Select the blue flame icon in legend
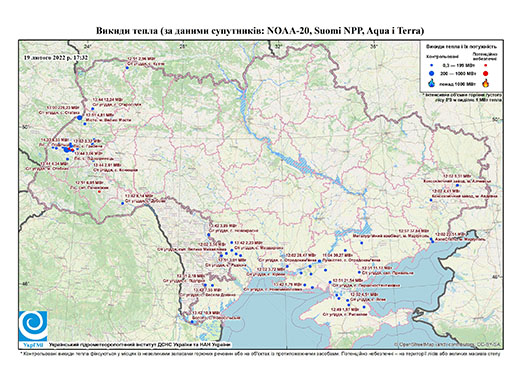Screen dimensions: 520x368 (x=432, y=83)
